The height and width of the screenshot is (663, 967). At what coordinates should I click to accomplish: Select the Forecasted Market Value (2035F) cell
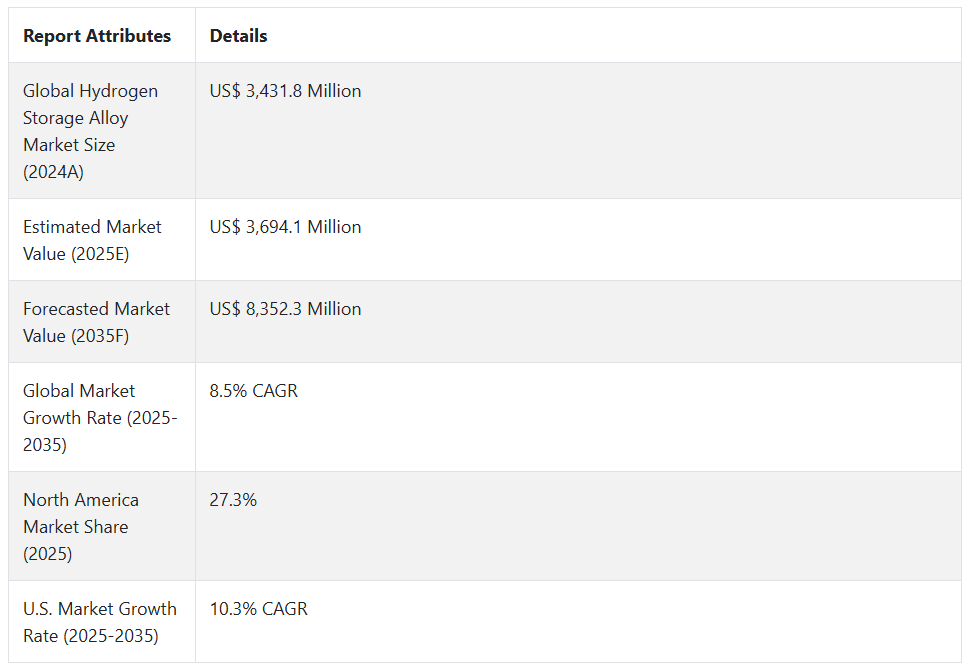click(x=102, y=322)
